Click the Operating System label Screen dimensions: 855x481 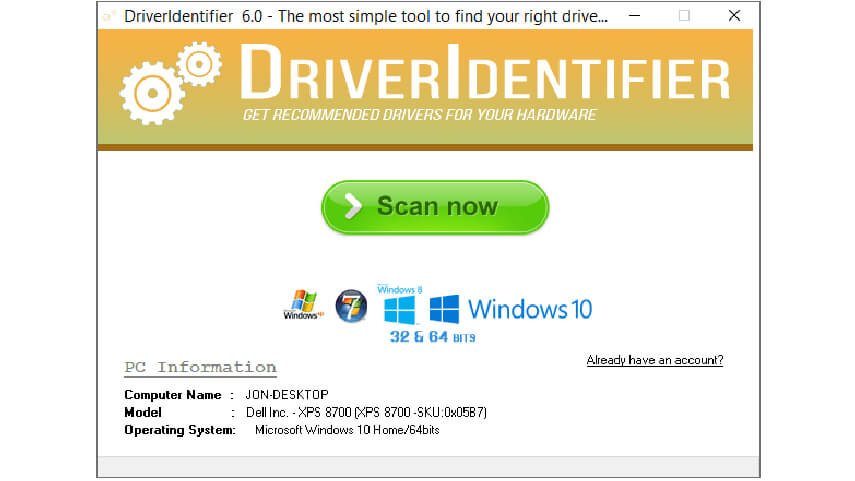[180, 430]
